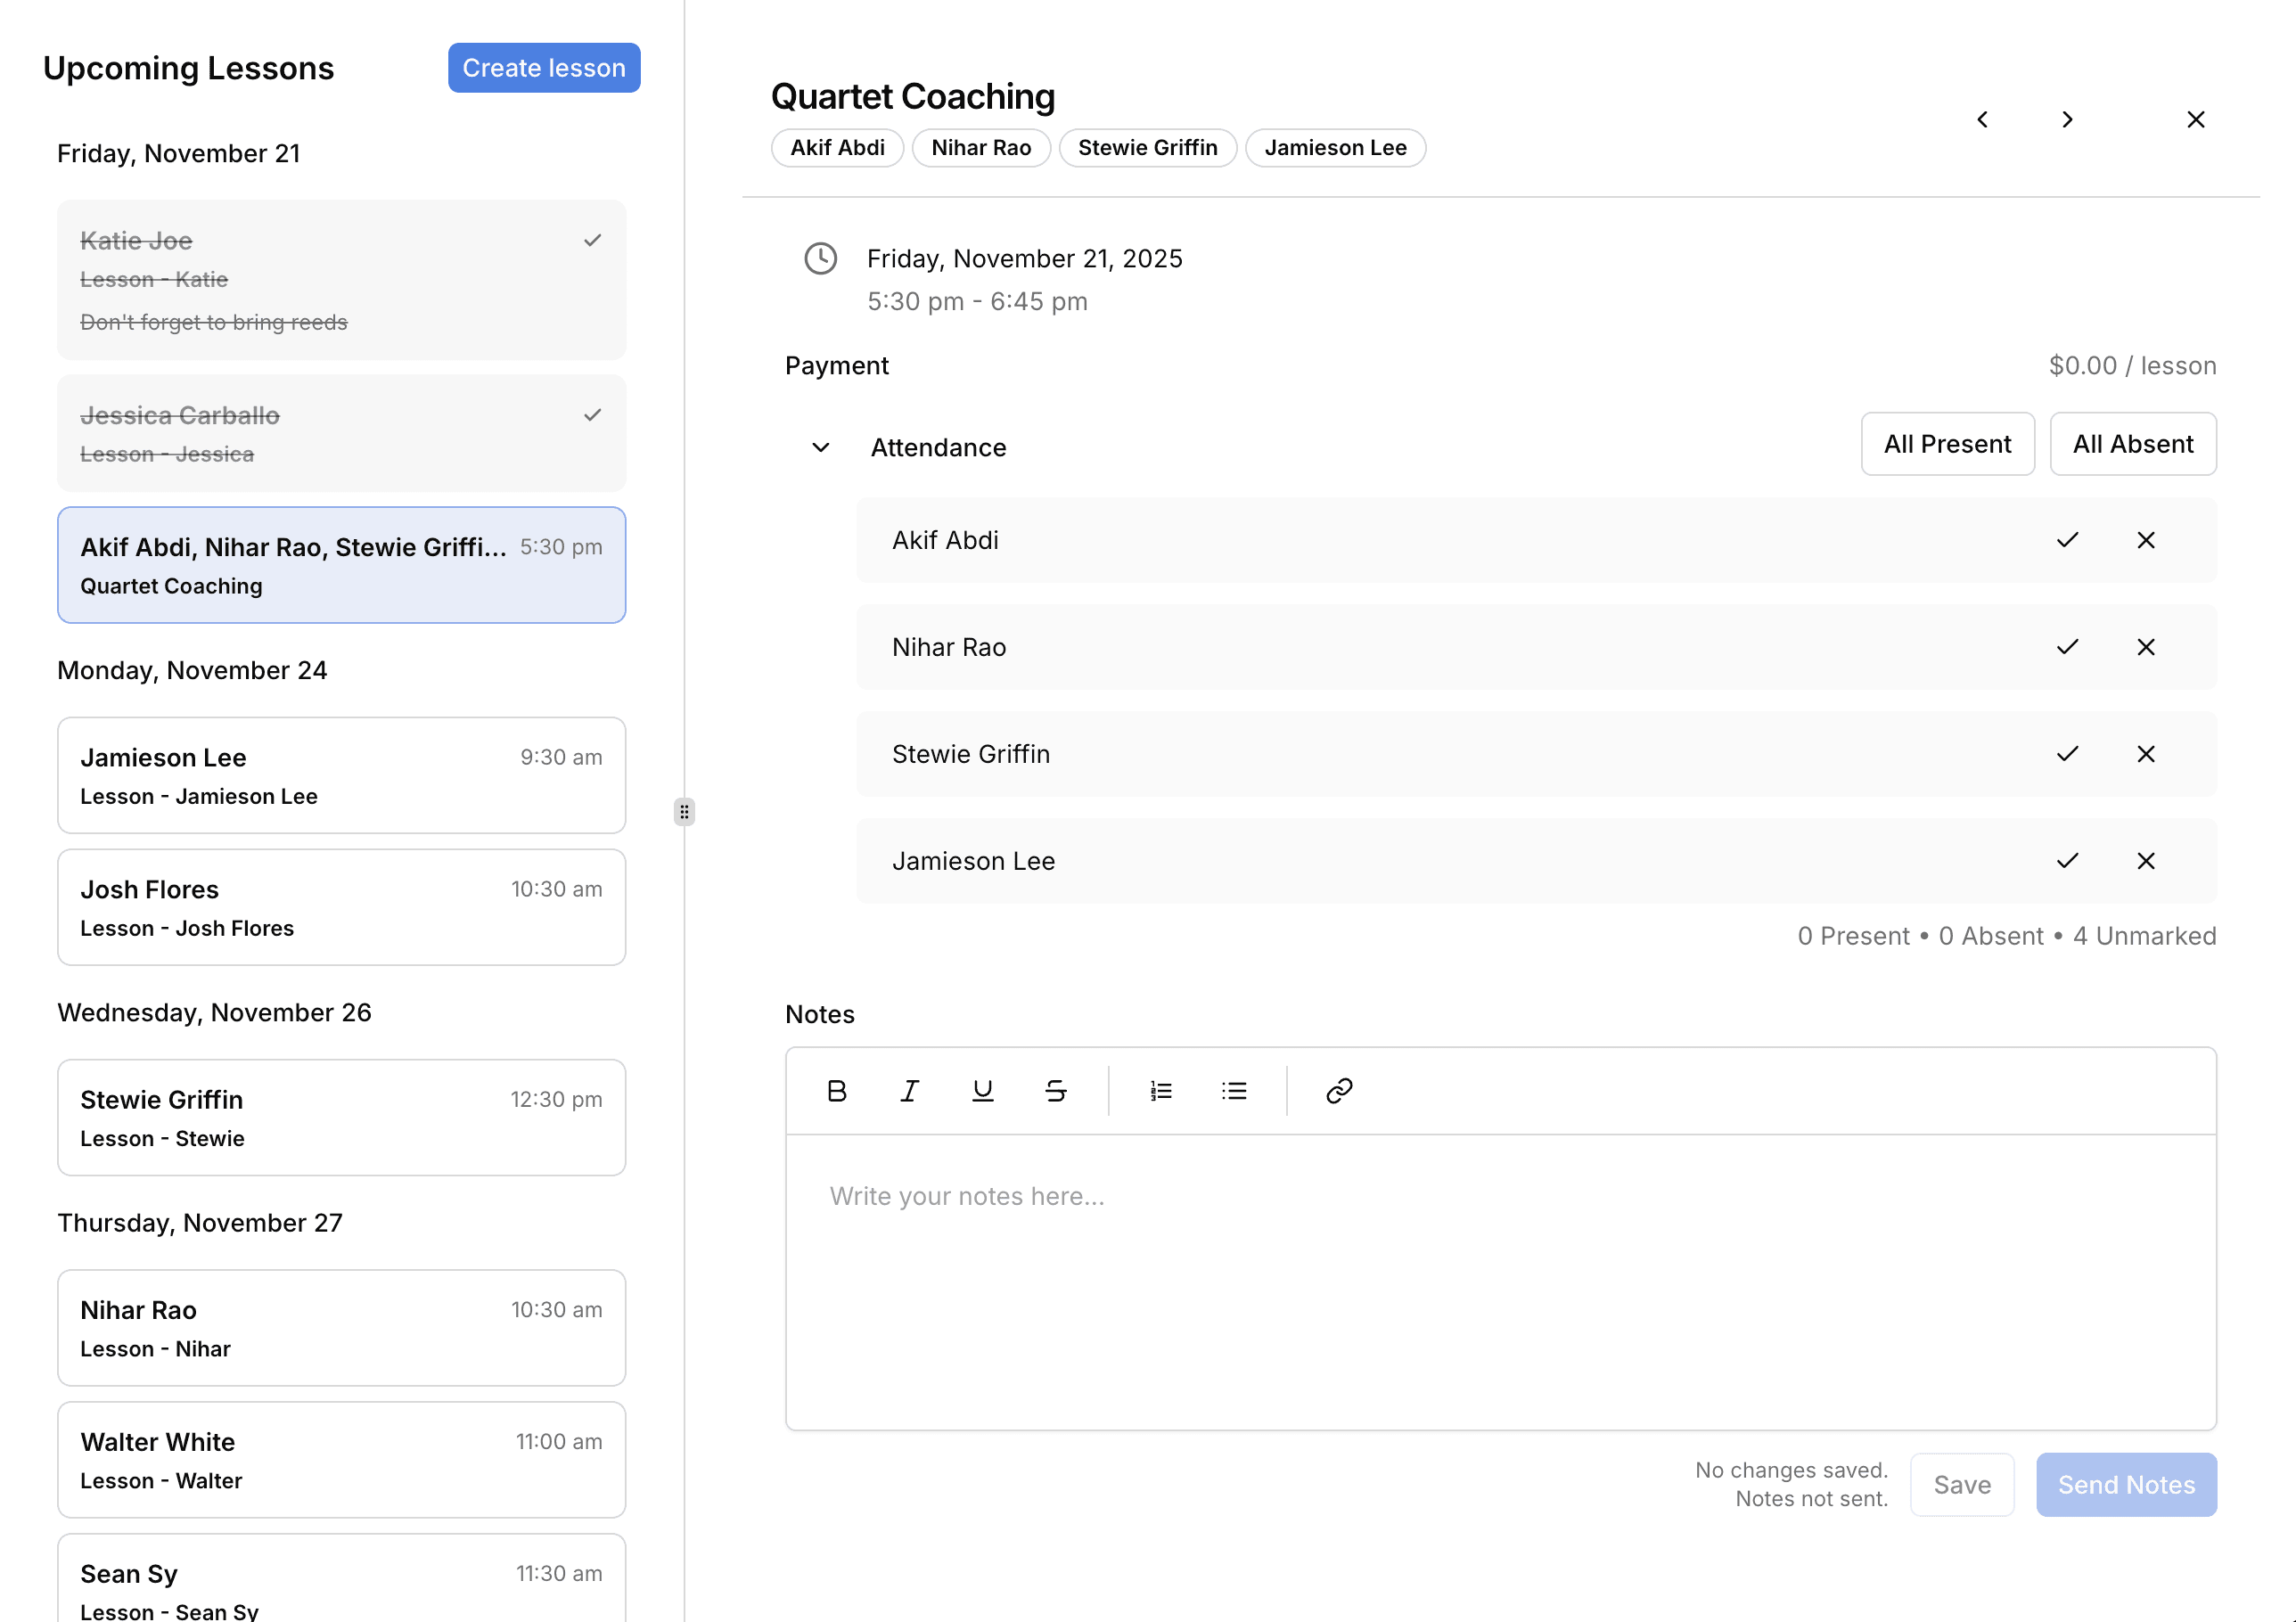Image resolution: width=2296 pixels, height=1622 pixels.
Task: Enable strikethrough text formatting
Action: [1055, 1090]
